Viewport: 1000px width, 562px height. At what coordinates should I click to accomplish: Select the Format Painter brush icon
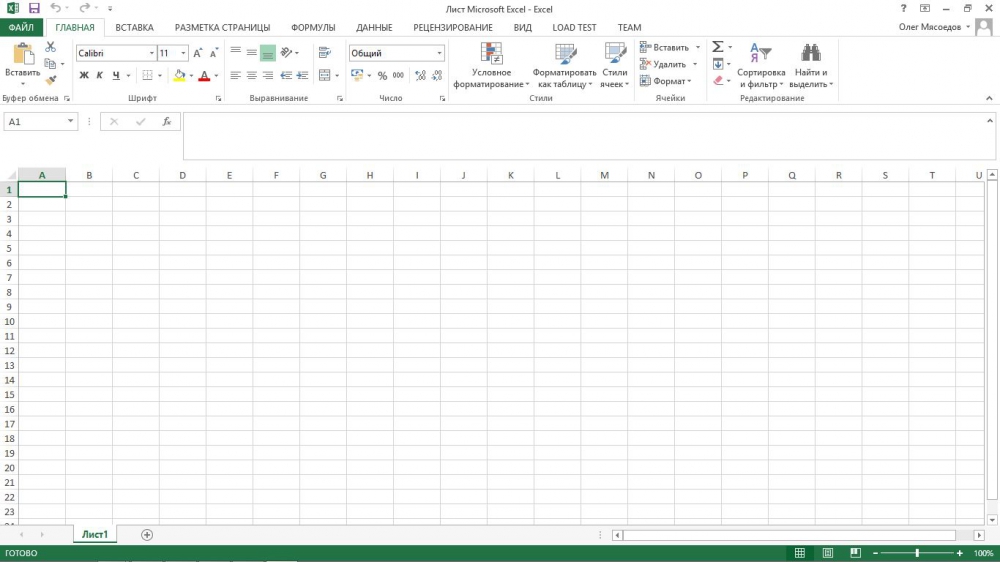(x=51, y=80)
